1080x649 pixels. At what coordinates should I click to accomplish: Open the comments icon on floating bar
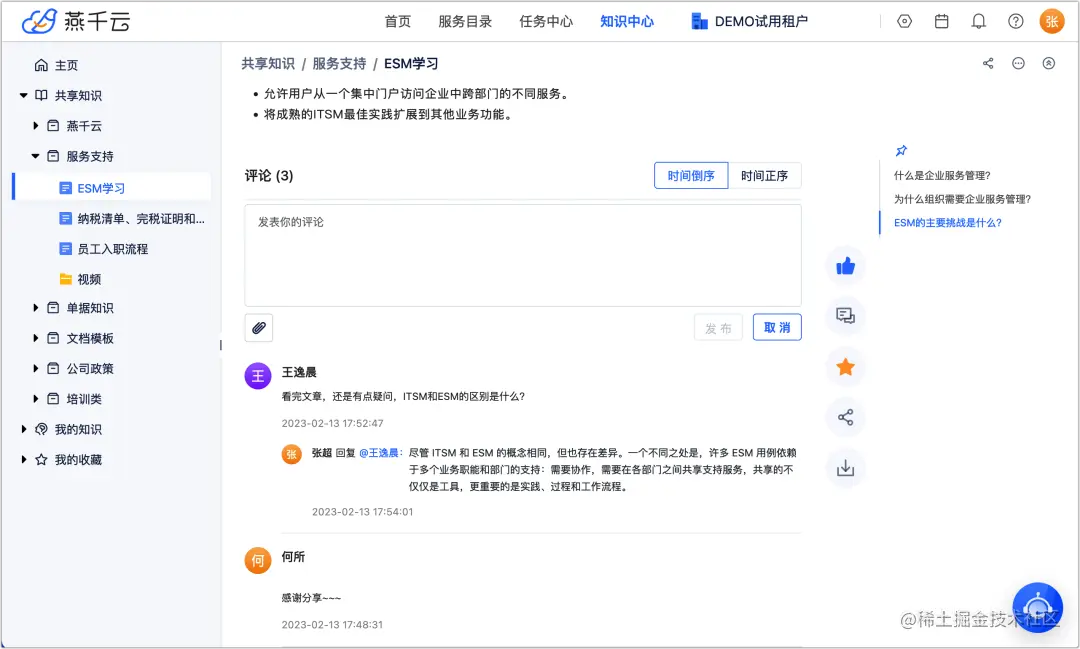point(845,317)
